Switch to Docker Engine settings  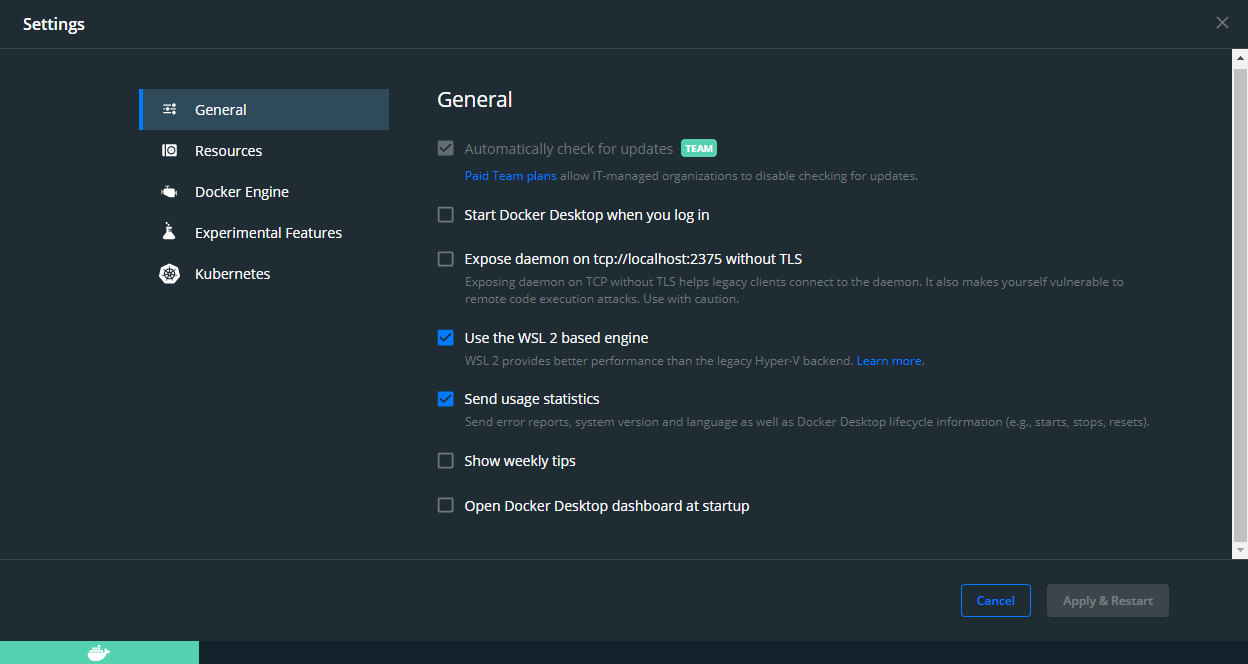pos(264,192)
